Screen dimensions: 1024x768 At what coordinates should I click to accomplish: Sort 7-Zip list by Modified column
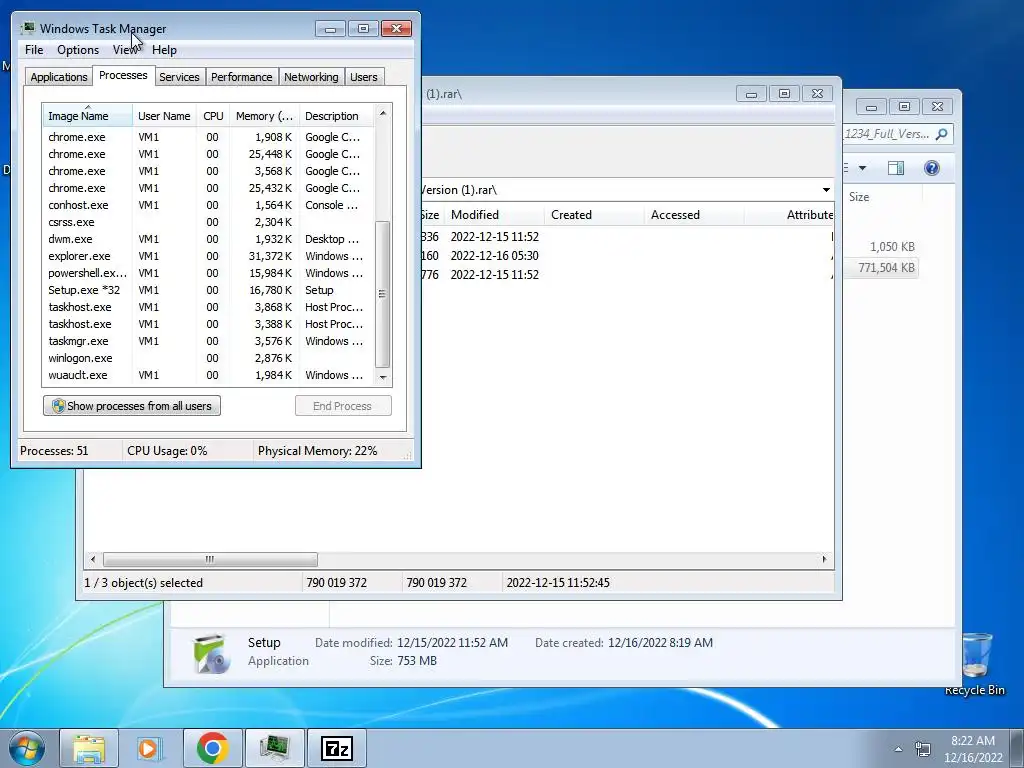[x=494, y=215]
